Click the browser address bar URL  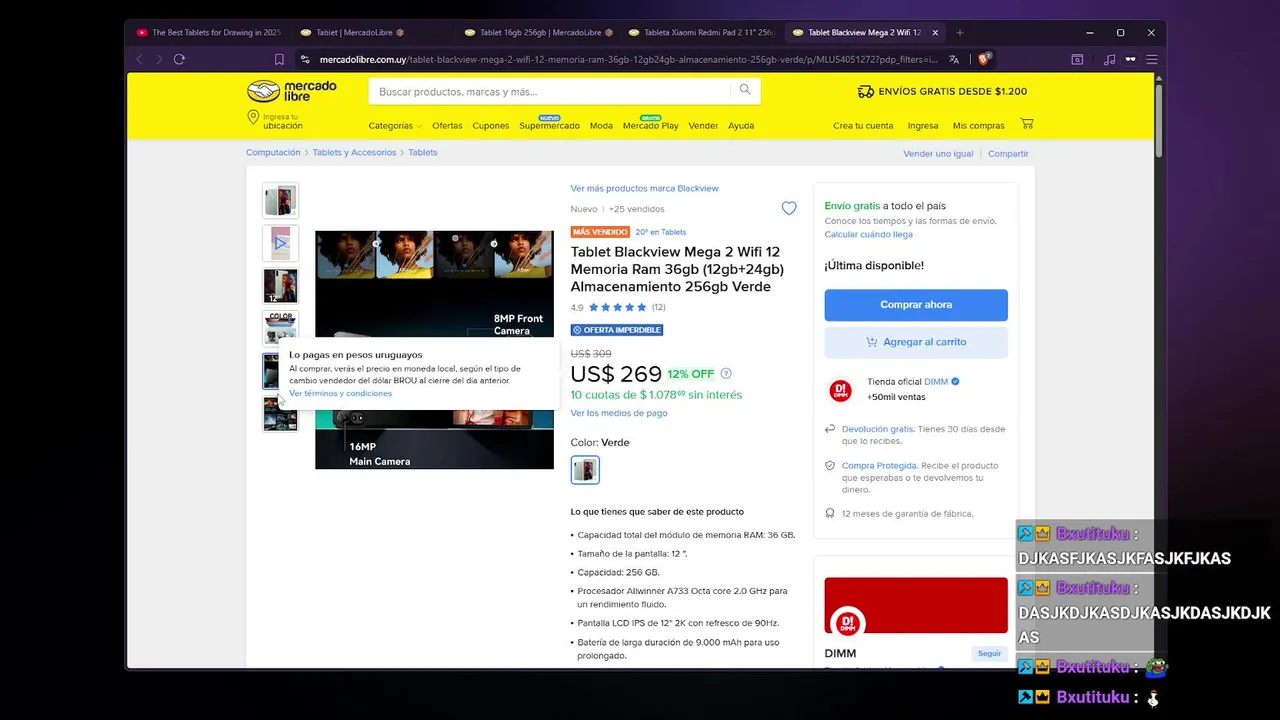click(x=629, y=59)
